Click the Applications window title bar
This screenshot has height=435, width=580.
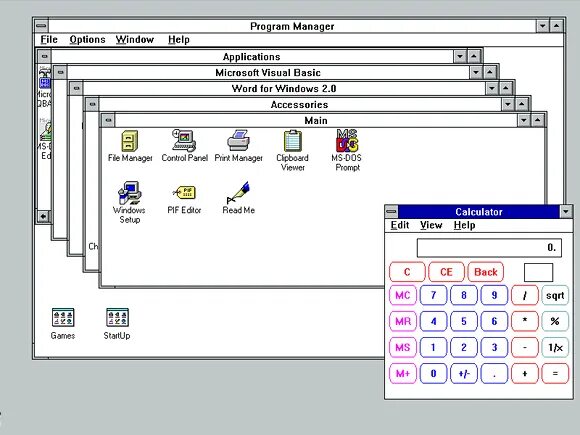(252, 56)
